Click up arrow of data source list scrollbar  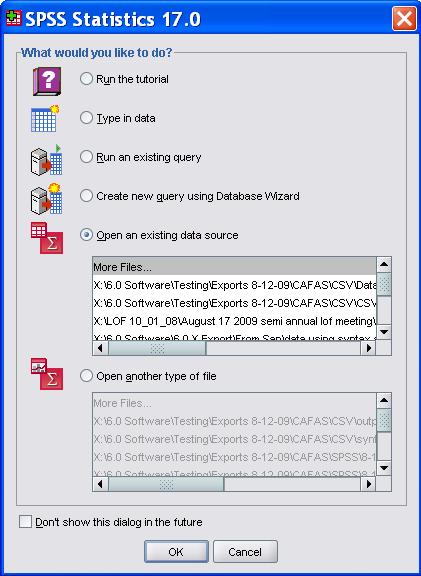(x=384, y=264)
